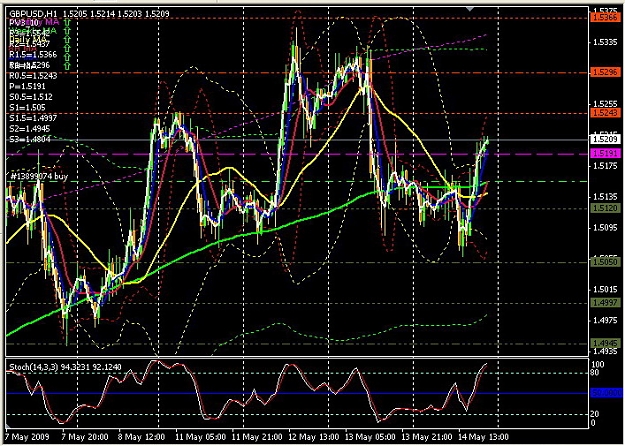This screenshot has width=625, height=446.
Task: Click the blue 50.0000 stochastic level tag
Action: [606, 393]
